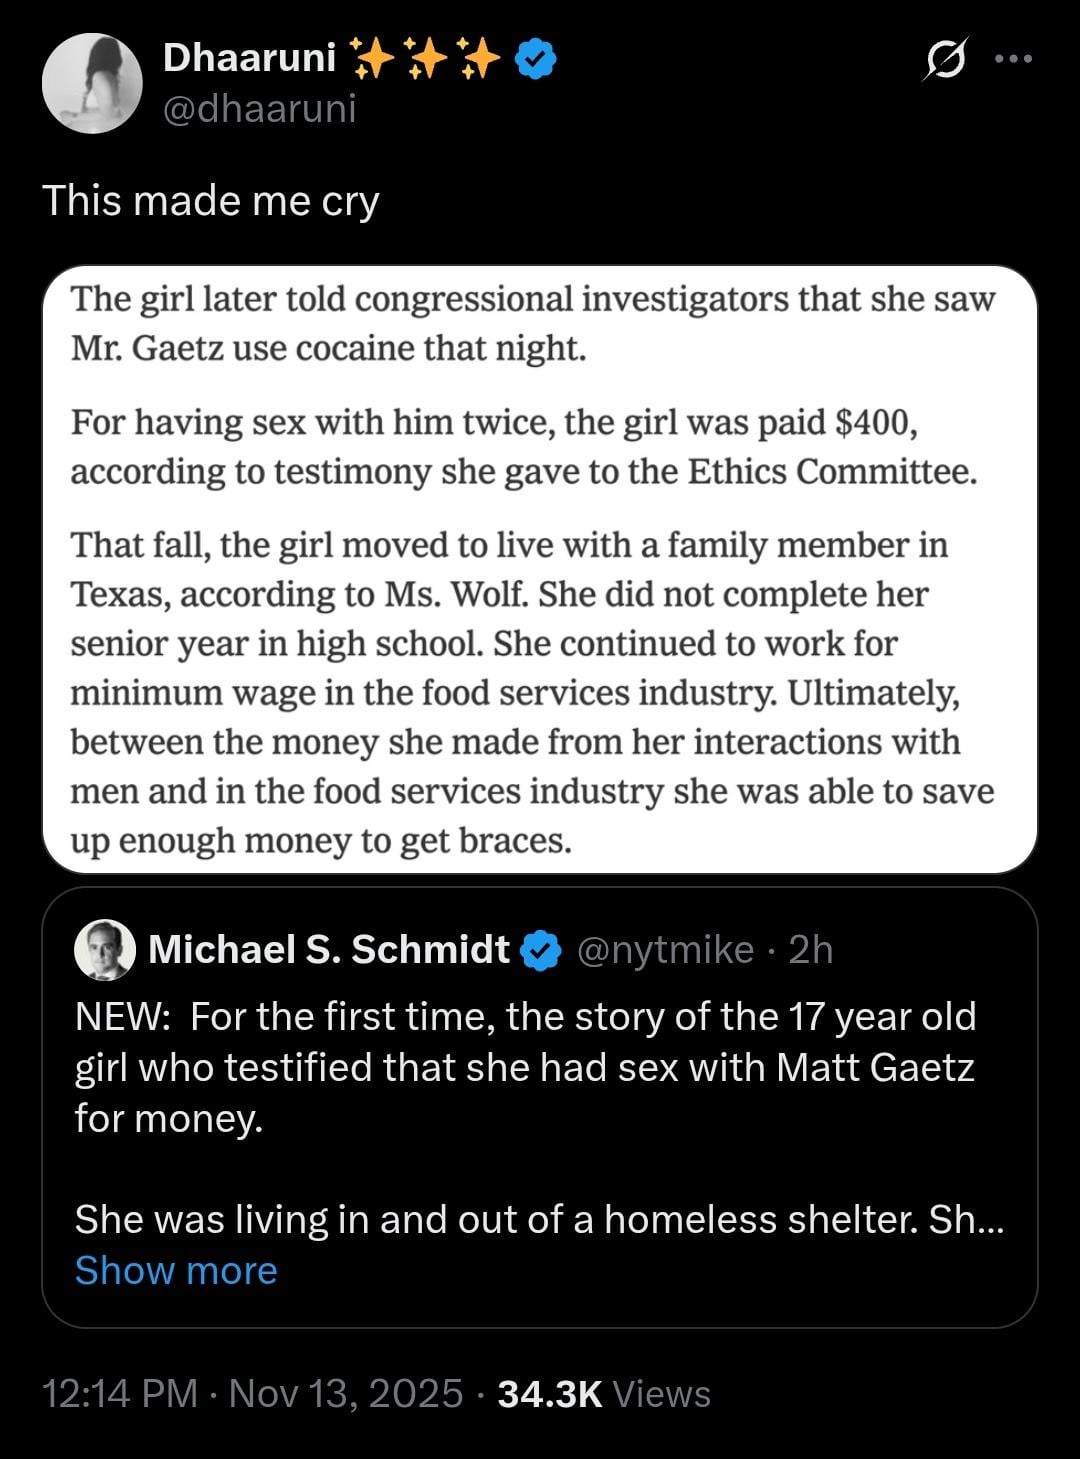Open the @dhaaruni handle link
Image resolution: width=1080 pixels, height=1459 pixels.
click(x=259, y=108)
